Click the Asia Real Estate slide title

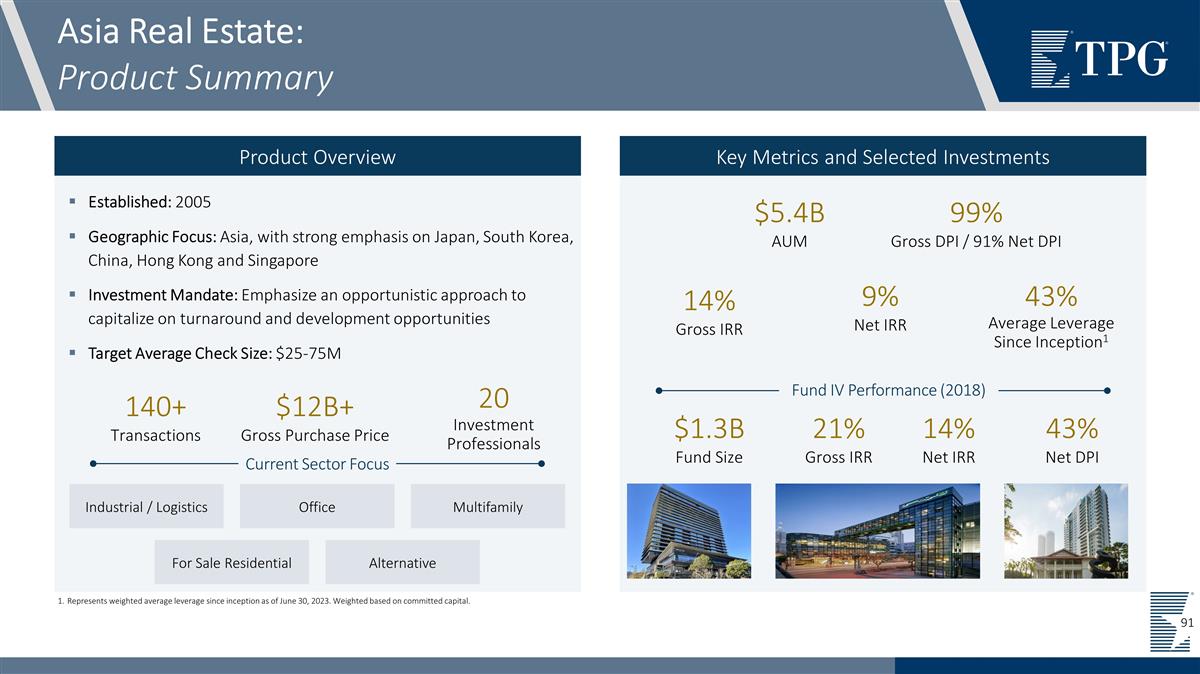click(x=180, y=32)
